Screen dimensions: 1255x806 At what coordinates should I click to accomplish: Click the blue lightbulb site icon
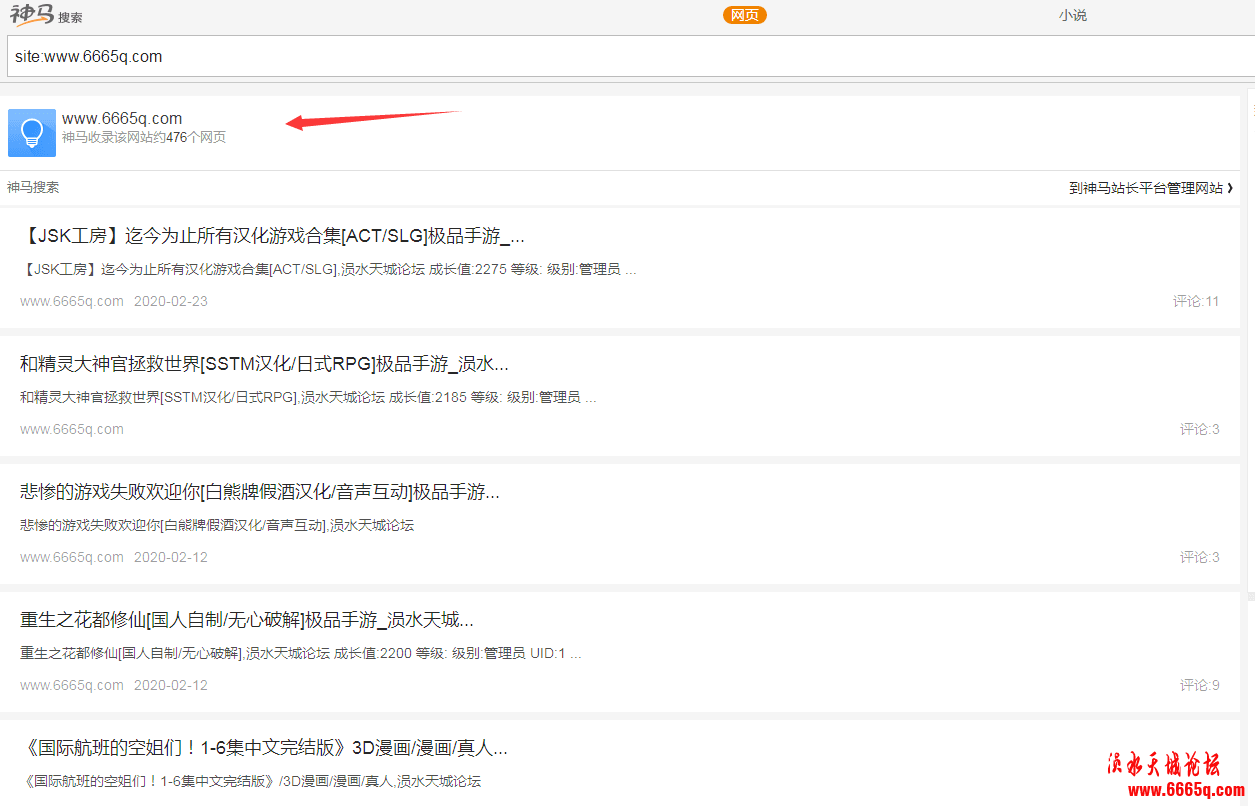coord(32,133)
